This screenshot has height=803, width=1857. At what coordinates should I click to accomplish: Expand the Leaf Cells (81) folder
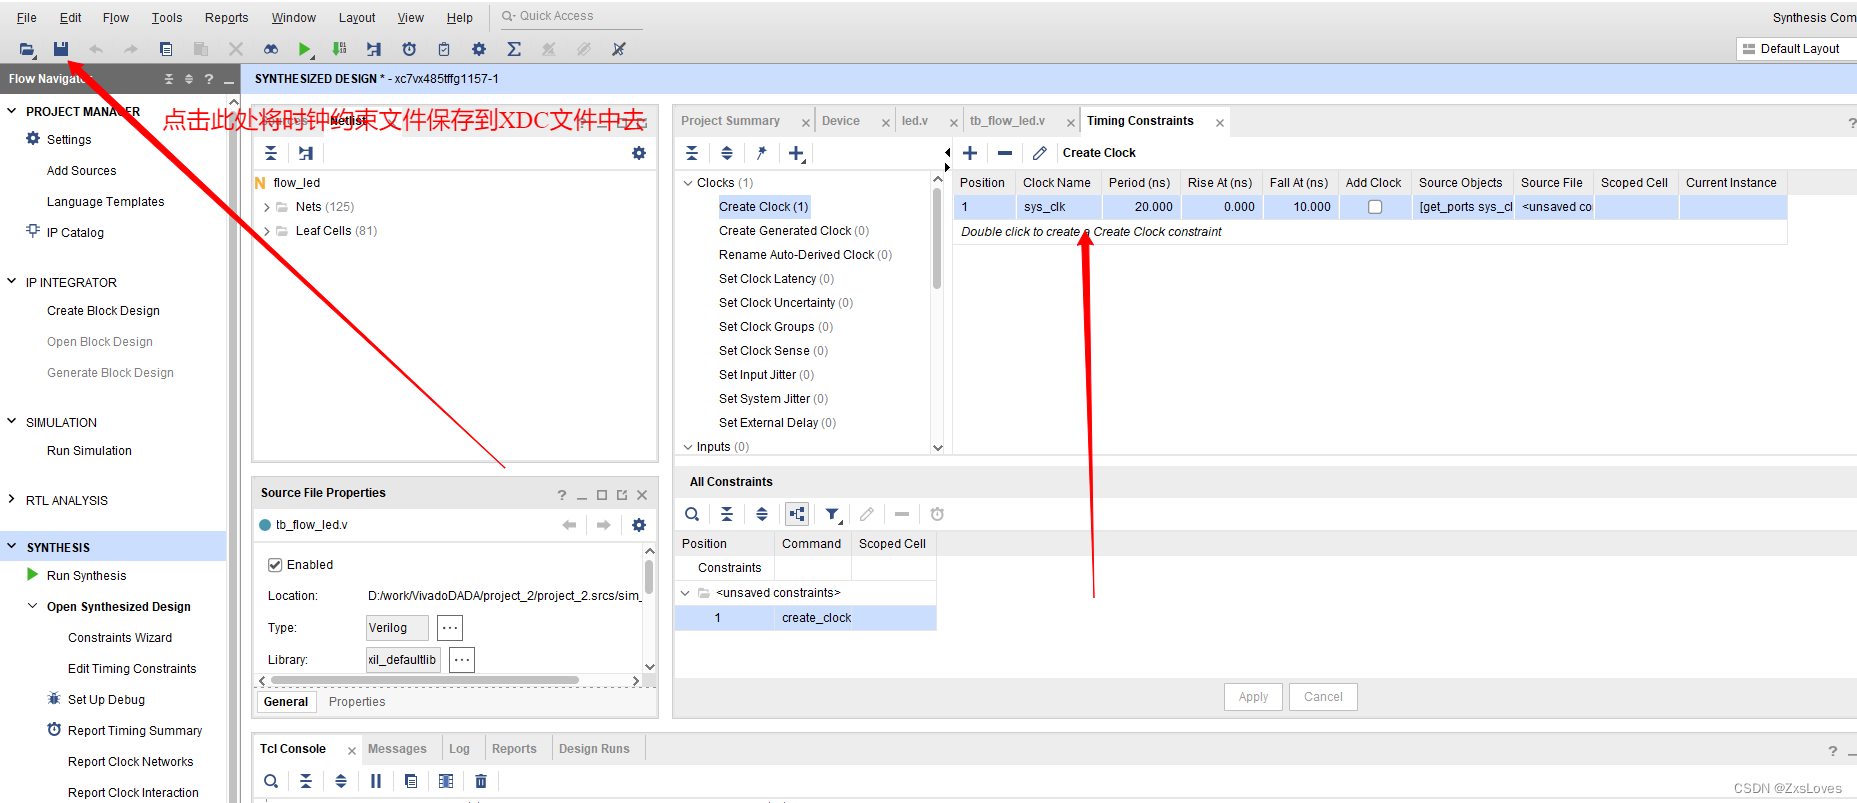coord(267,231)
